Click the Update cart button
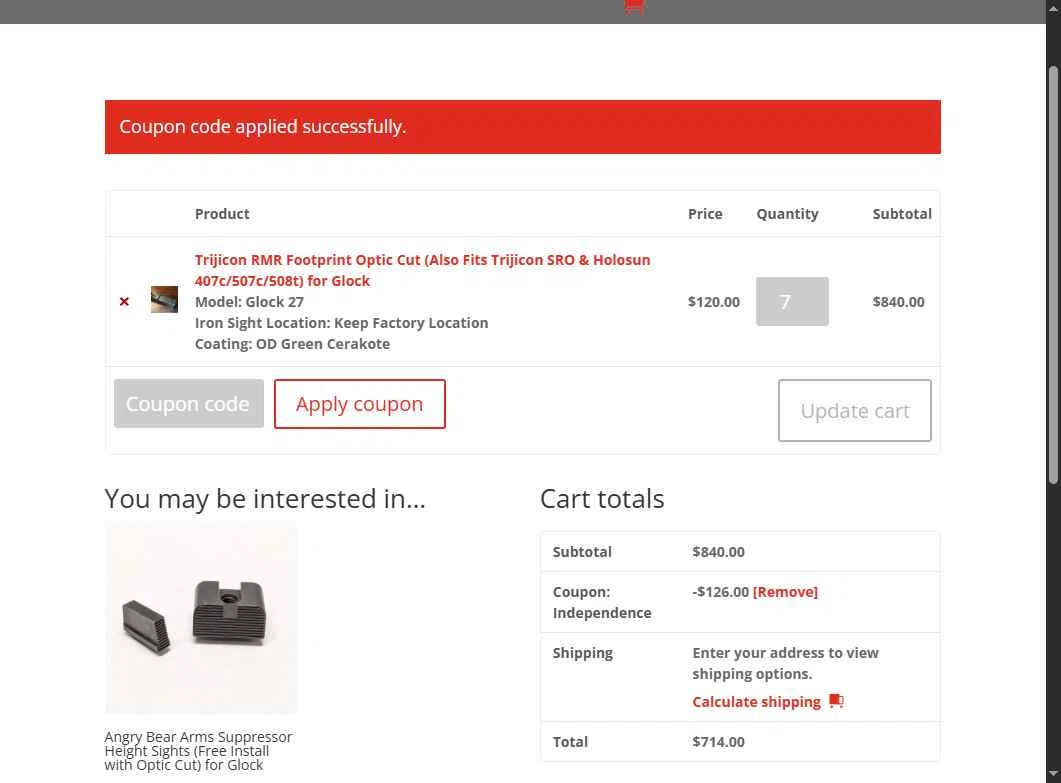 point(855,411)
